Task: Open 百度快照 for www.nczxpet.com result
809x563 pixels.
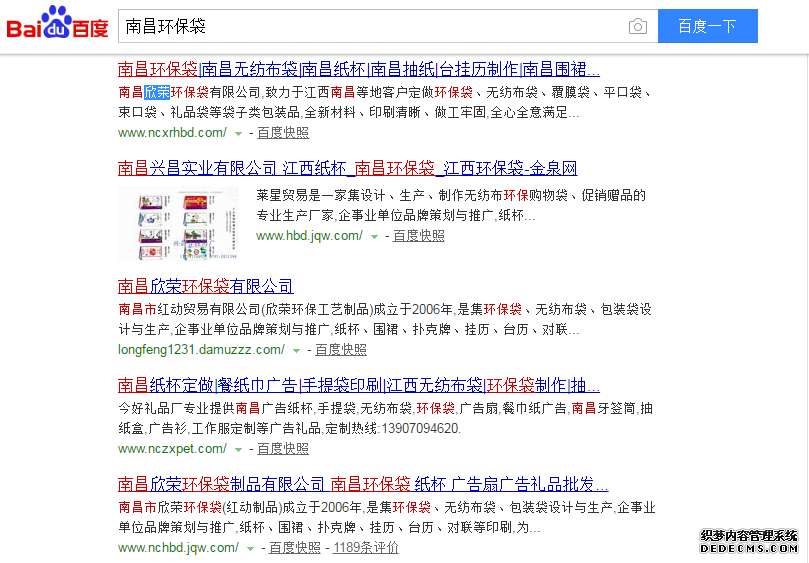Action: click(x=283, y=449)
